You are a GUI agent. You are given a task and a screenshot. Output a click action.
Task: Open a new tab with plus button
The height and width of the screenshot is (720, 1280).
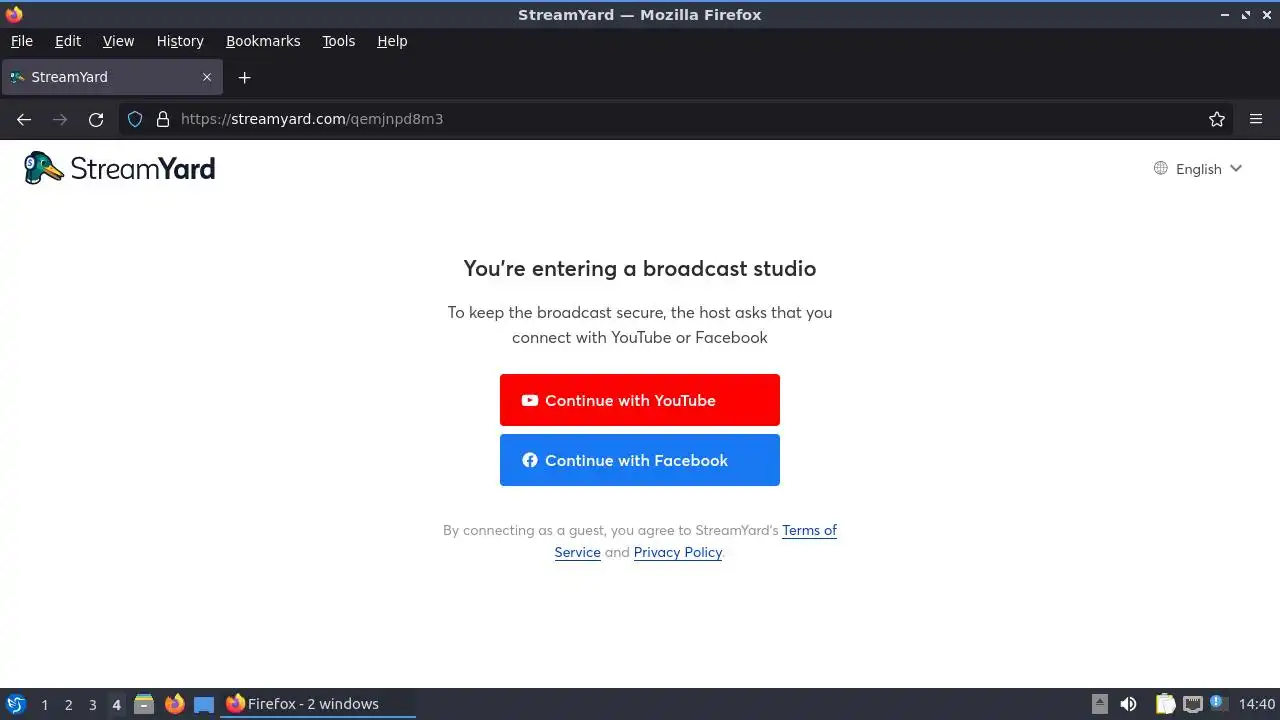(244, 77)
